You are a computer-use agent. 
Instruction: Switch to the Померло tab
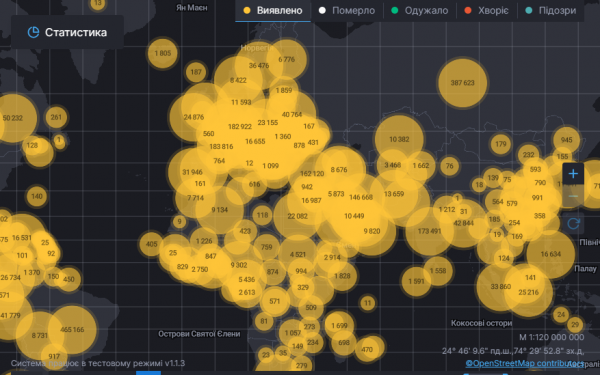(347, 11)
